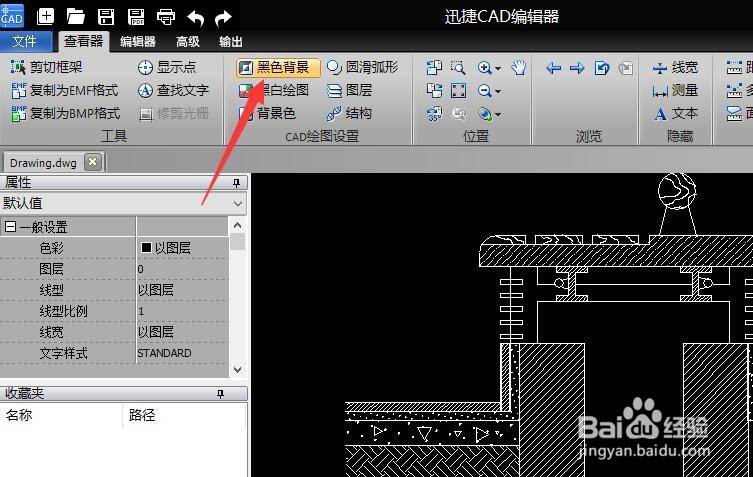Select the zoom window magnifier icon
The width and height of the screenshot is (753, 477).
pos(458,67)
